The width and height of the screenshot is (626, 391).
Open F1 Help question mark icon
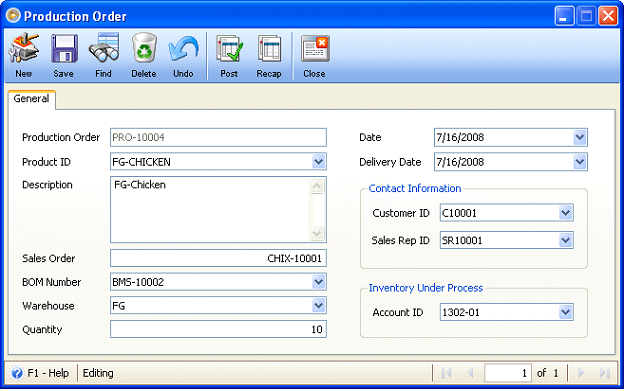(17, 373)
